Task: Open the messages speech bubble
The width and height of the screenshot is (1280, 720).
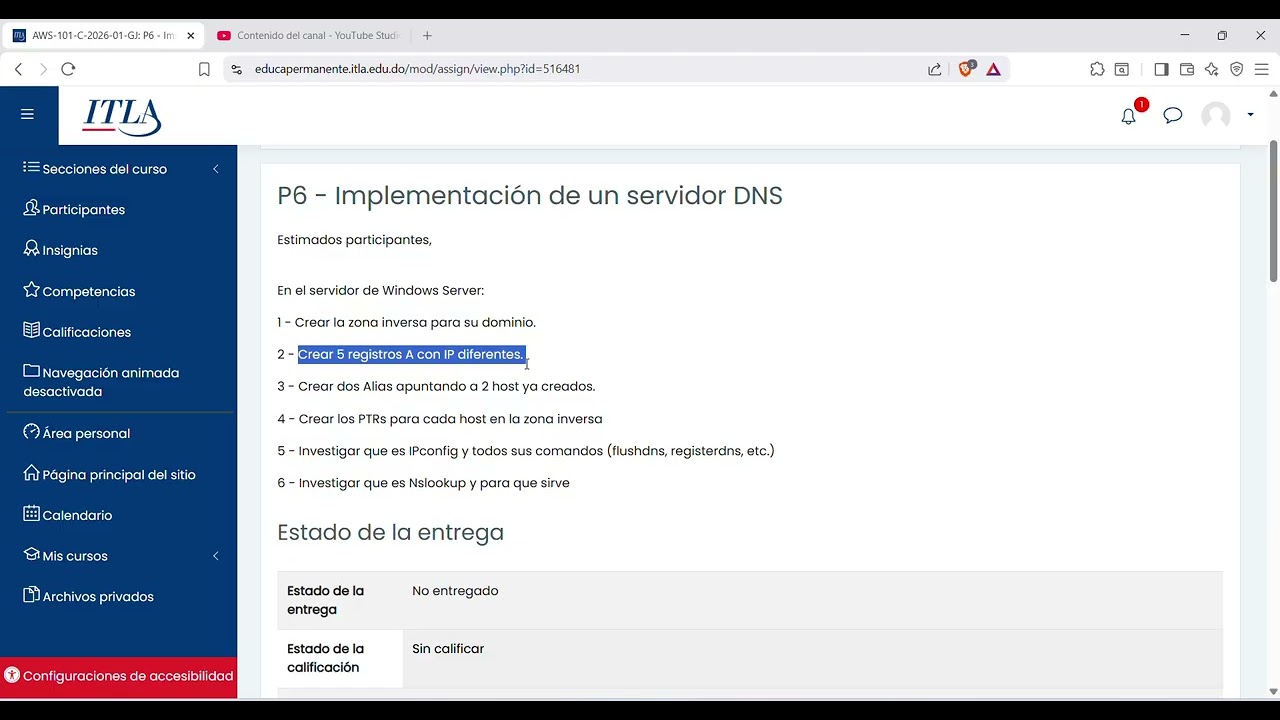Action: [1173, 116]
